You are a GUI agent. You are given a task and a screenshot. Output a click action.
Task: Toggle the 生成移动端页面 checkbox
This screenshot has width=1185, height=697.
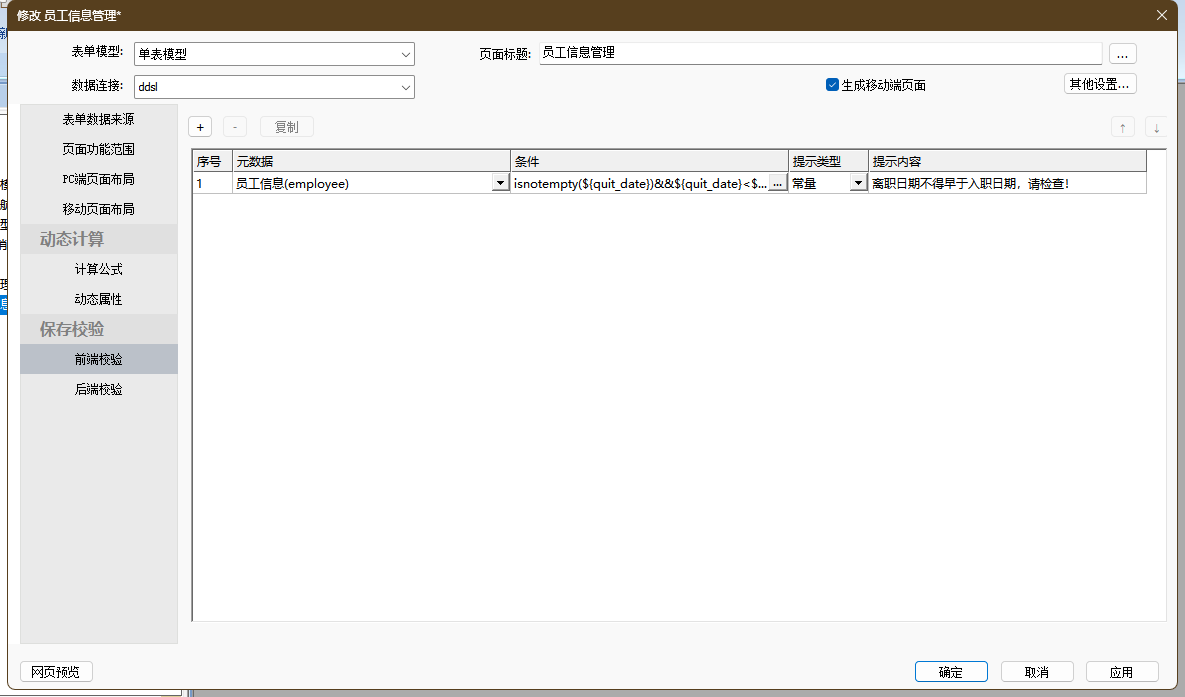tap(832, 85)
